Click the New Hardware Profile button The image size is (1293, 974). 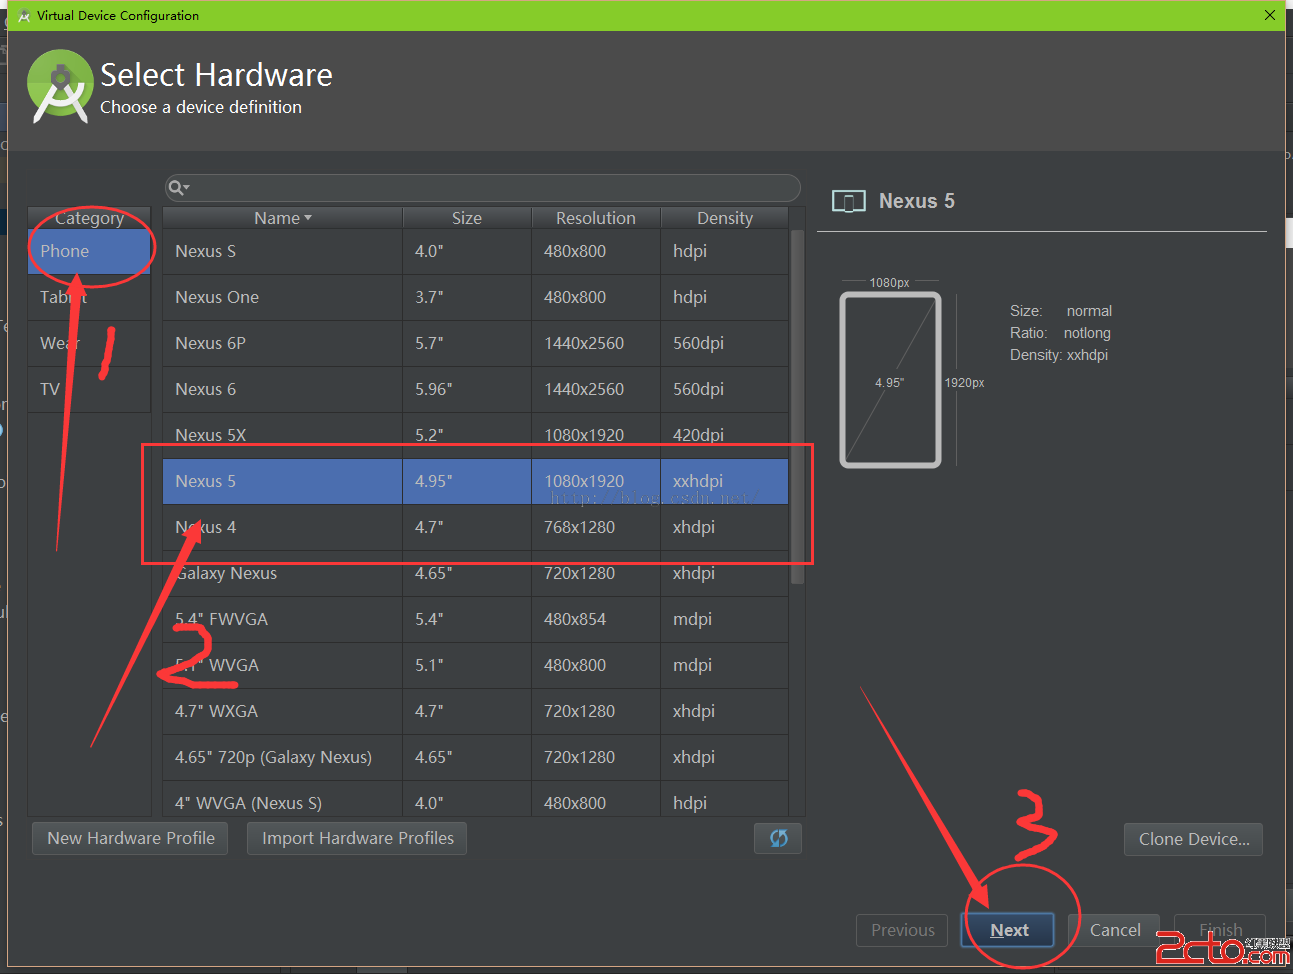(131, 838)
